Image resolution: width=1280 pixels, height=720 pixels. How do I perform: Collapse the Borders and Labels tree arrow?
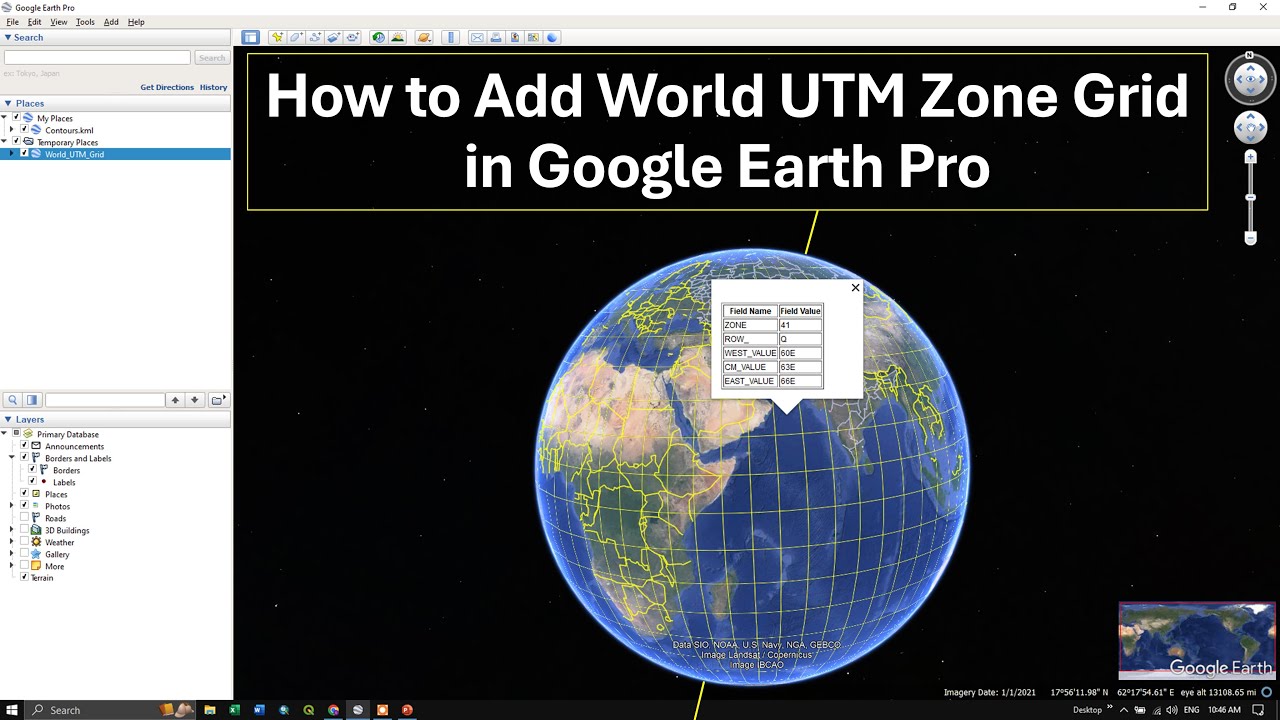pos(12,458)
